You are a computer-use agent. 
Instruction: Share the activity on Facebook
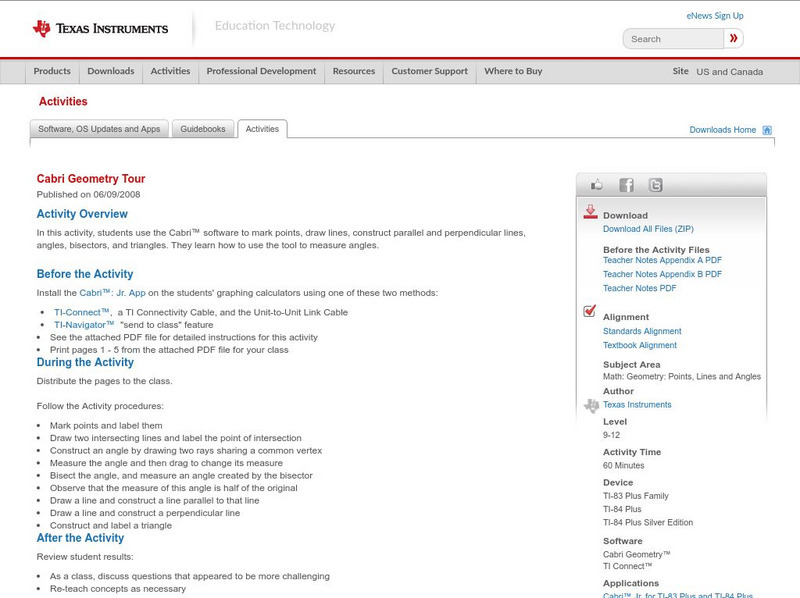tap(626, 185)
